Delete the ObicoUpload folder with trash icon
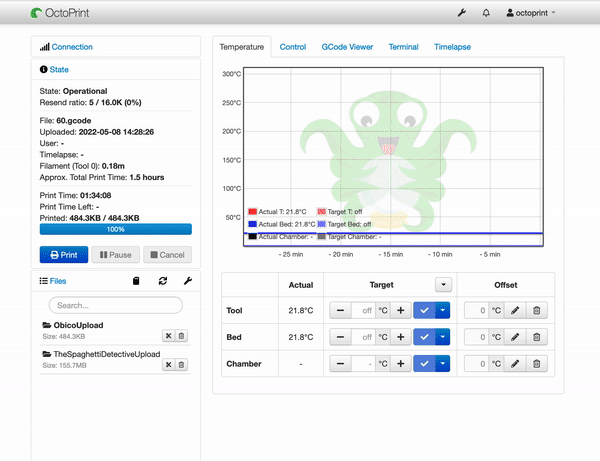The width and height of the screenshot is (600, 461). 181,337
